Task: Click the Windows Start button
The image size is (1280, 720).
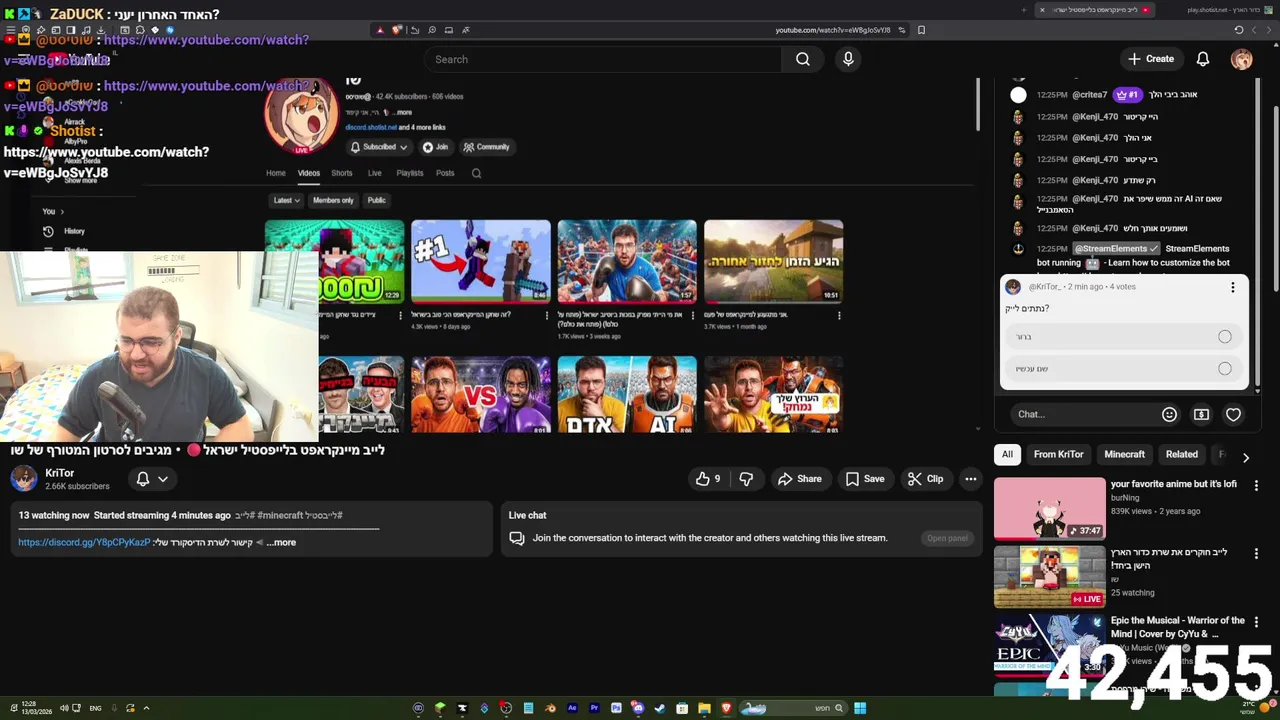Action: click(860, 708)
